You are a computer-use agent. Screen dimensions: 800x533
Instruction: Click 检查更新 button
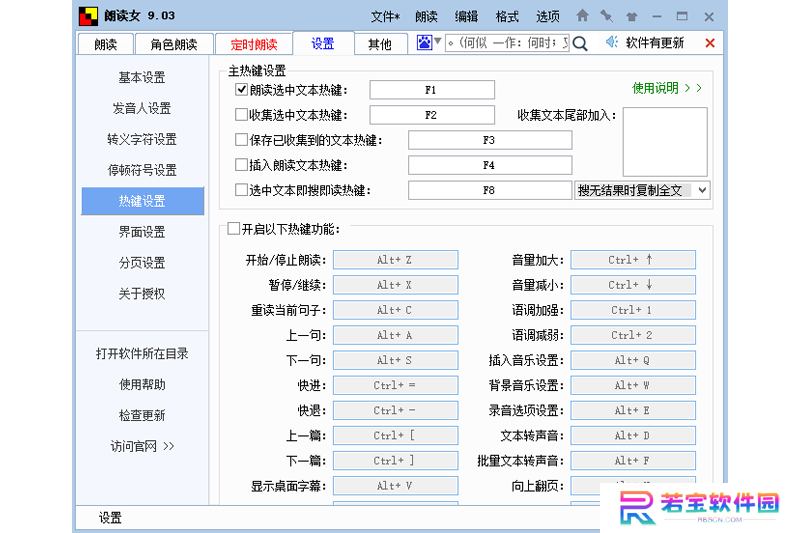142,415
